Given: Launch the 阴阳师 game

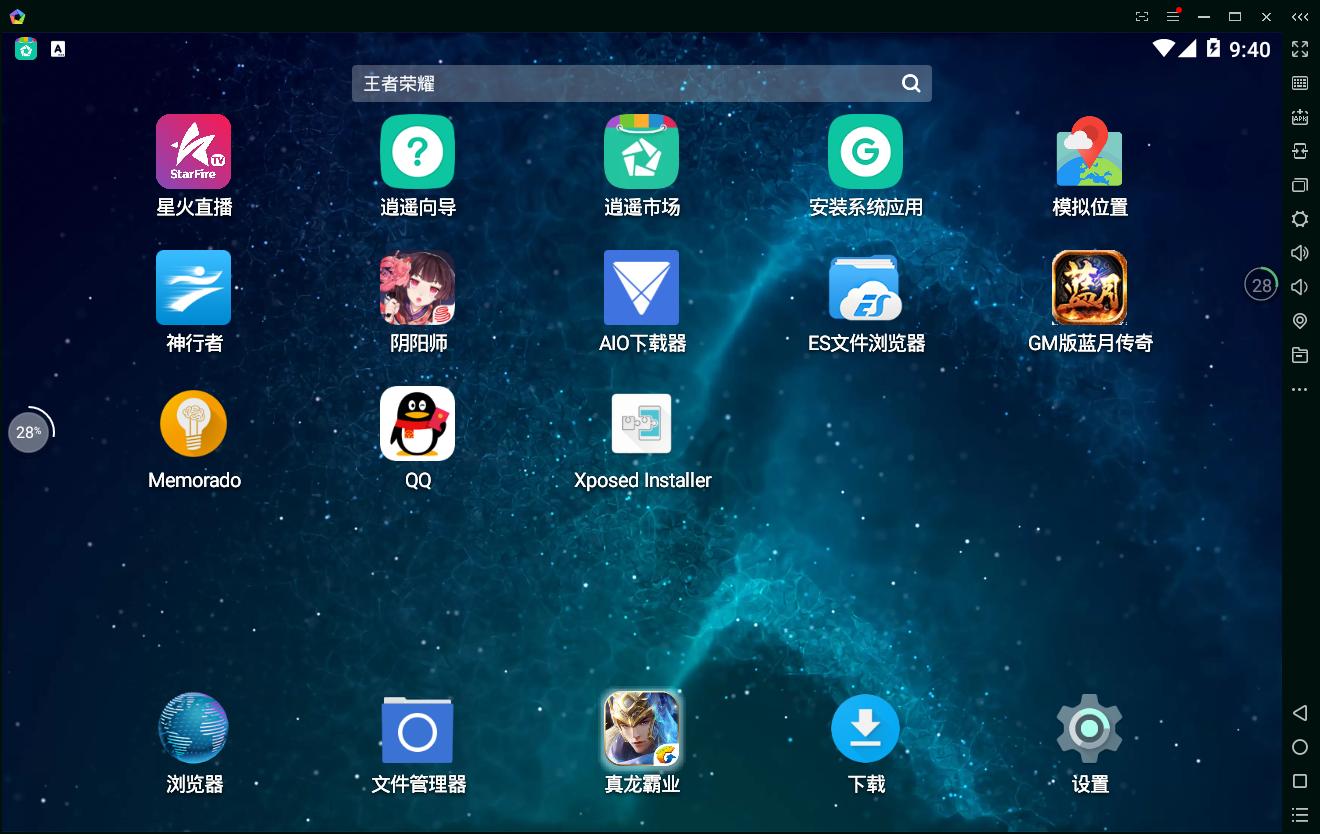Looking at the screenshot, I should 418,288.
